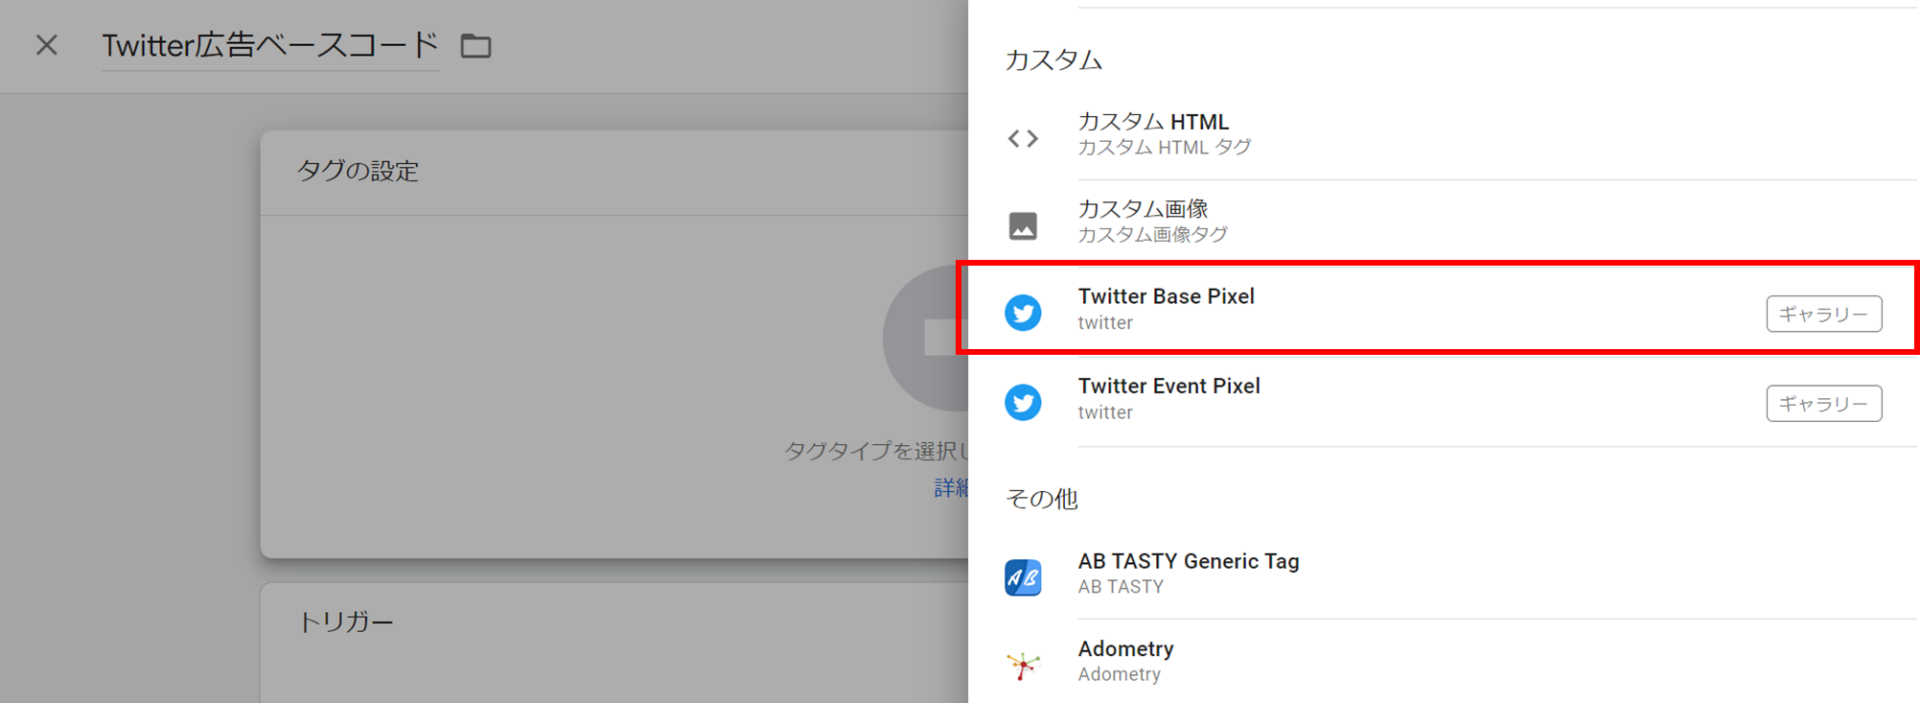Screen dimensions: 1920x703
Task: Choose the Twitter Event Pixel tag type
Action: 1442,400
